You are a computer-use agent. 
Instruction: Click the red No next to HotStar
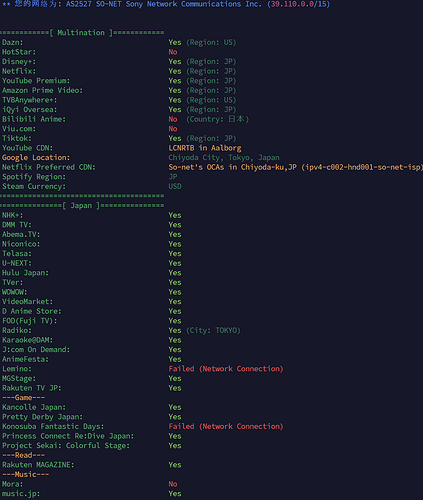pyautogui.click(x=173, y=52)
